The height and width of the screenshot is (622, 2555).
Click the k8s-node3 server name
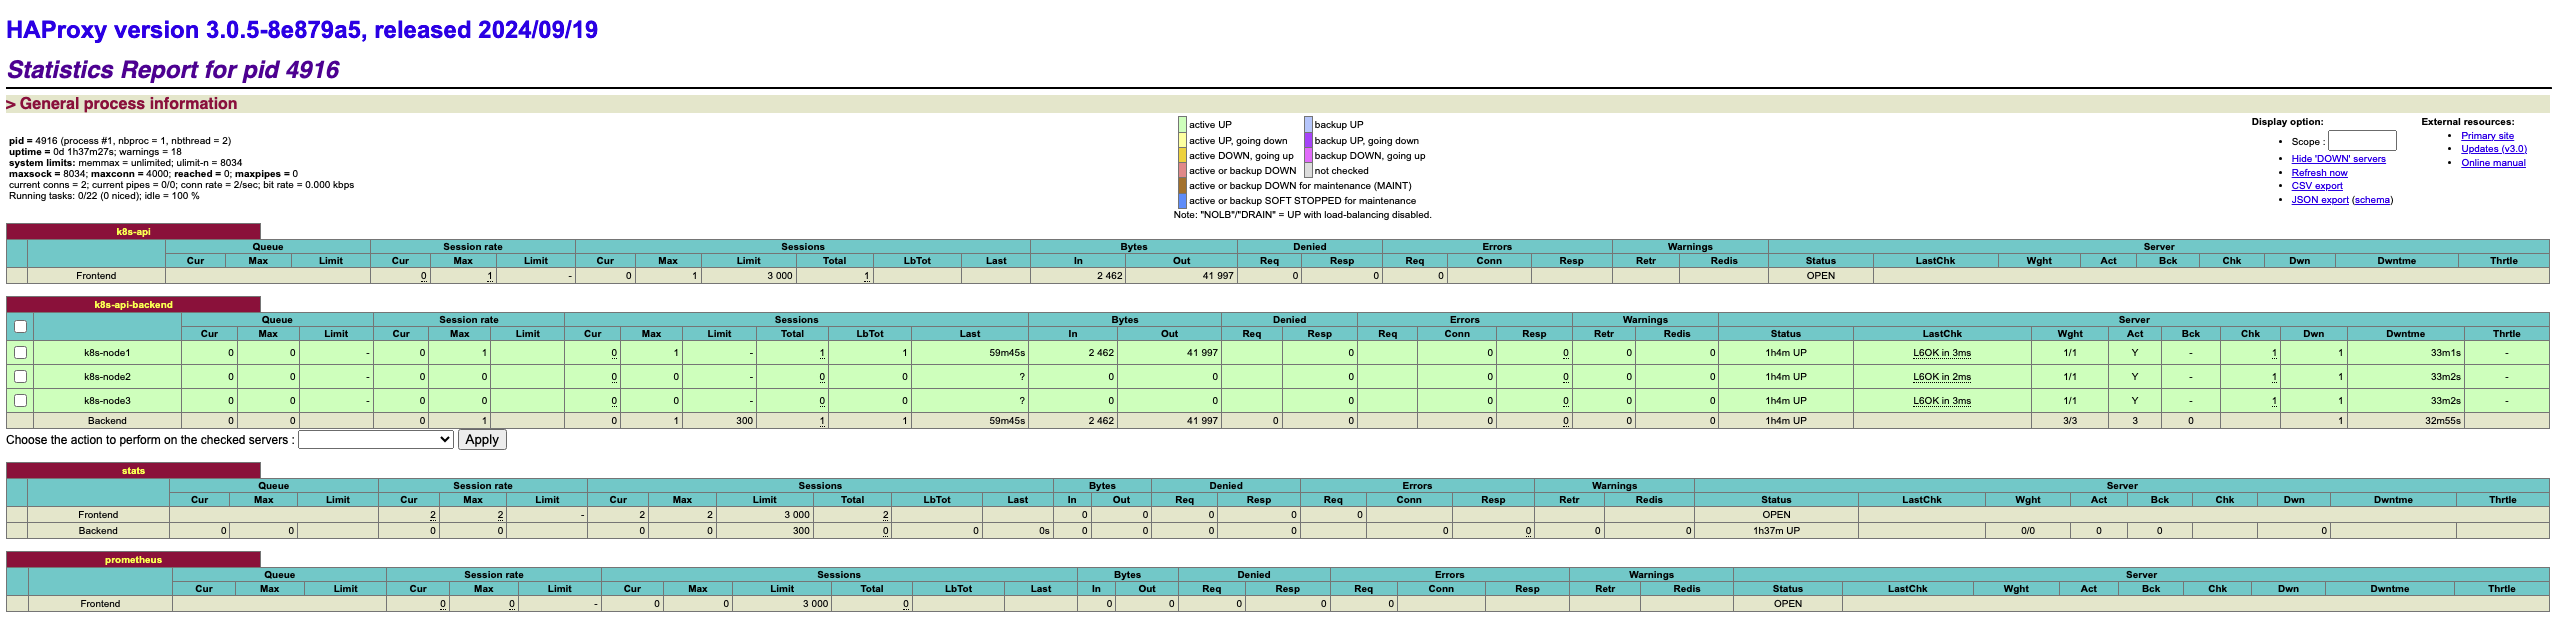point(107,401)
